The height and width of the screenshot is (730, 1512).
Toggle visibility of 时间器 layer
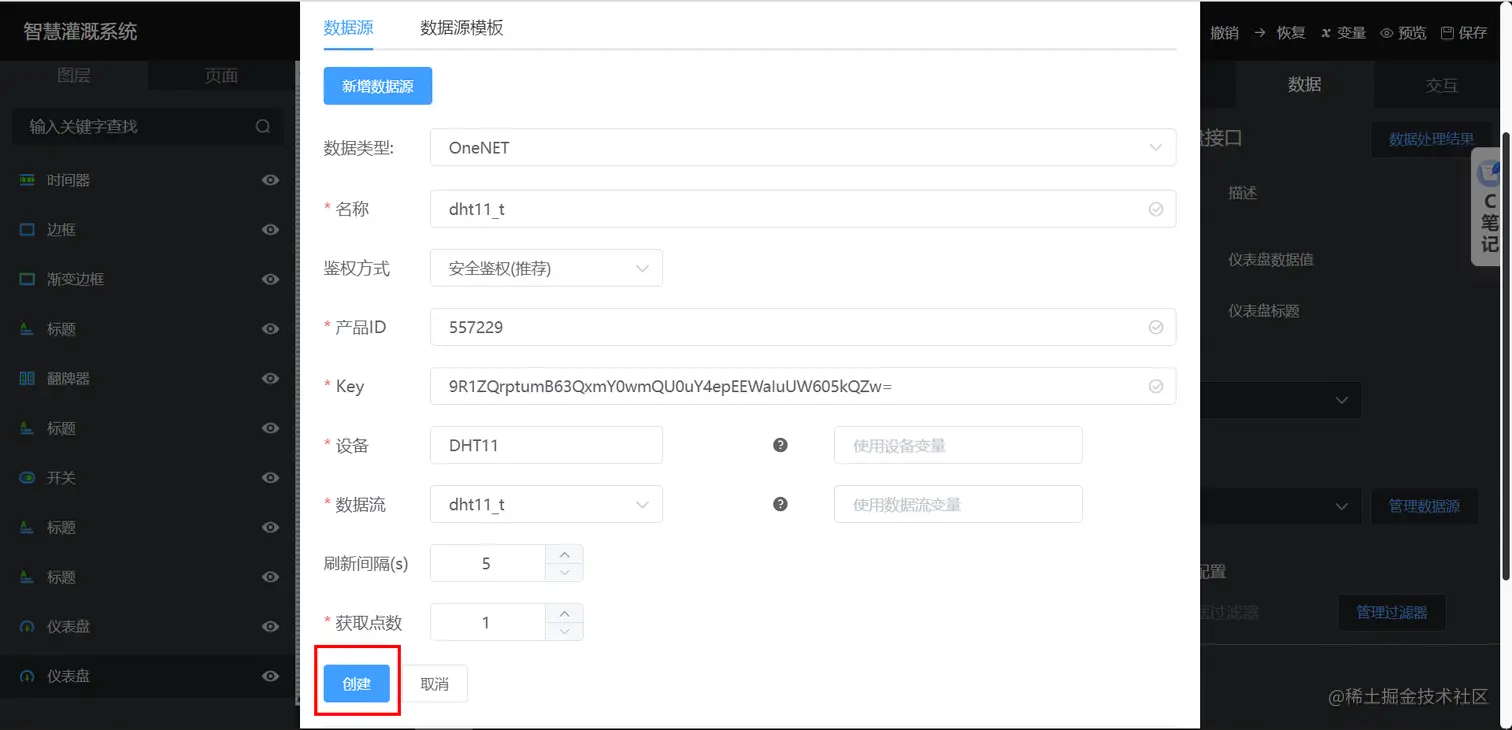coord(270,180)
